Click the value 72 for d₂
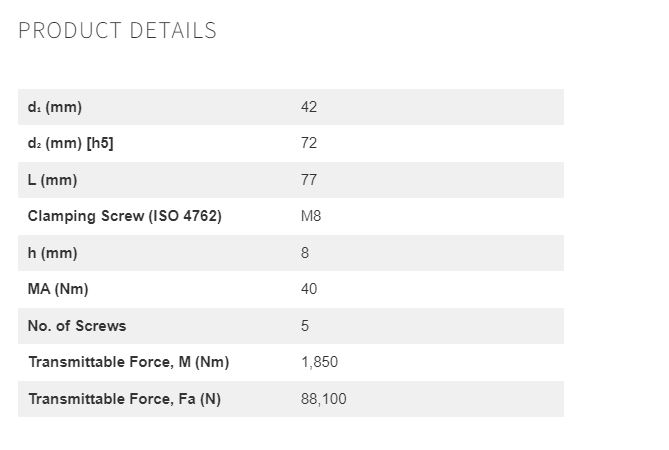669x450 pixels. point(309,143)
